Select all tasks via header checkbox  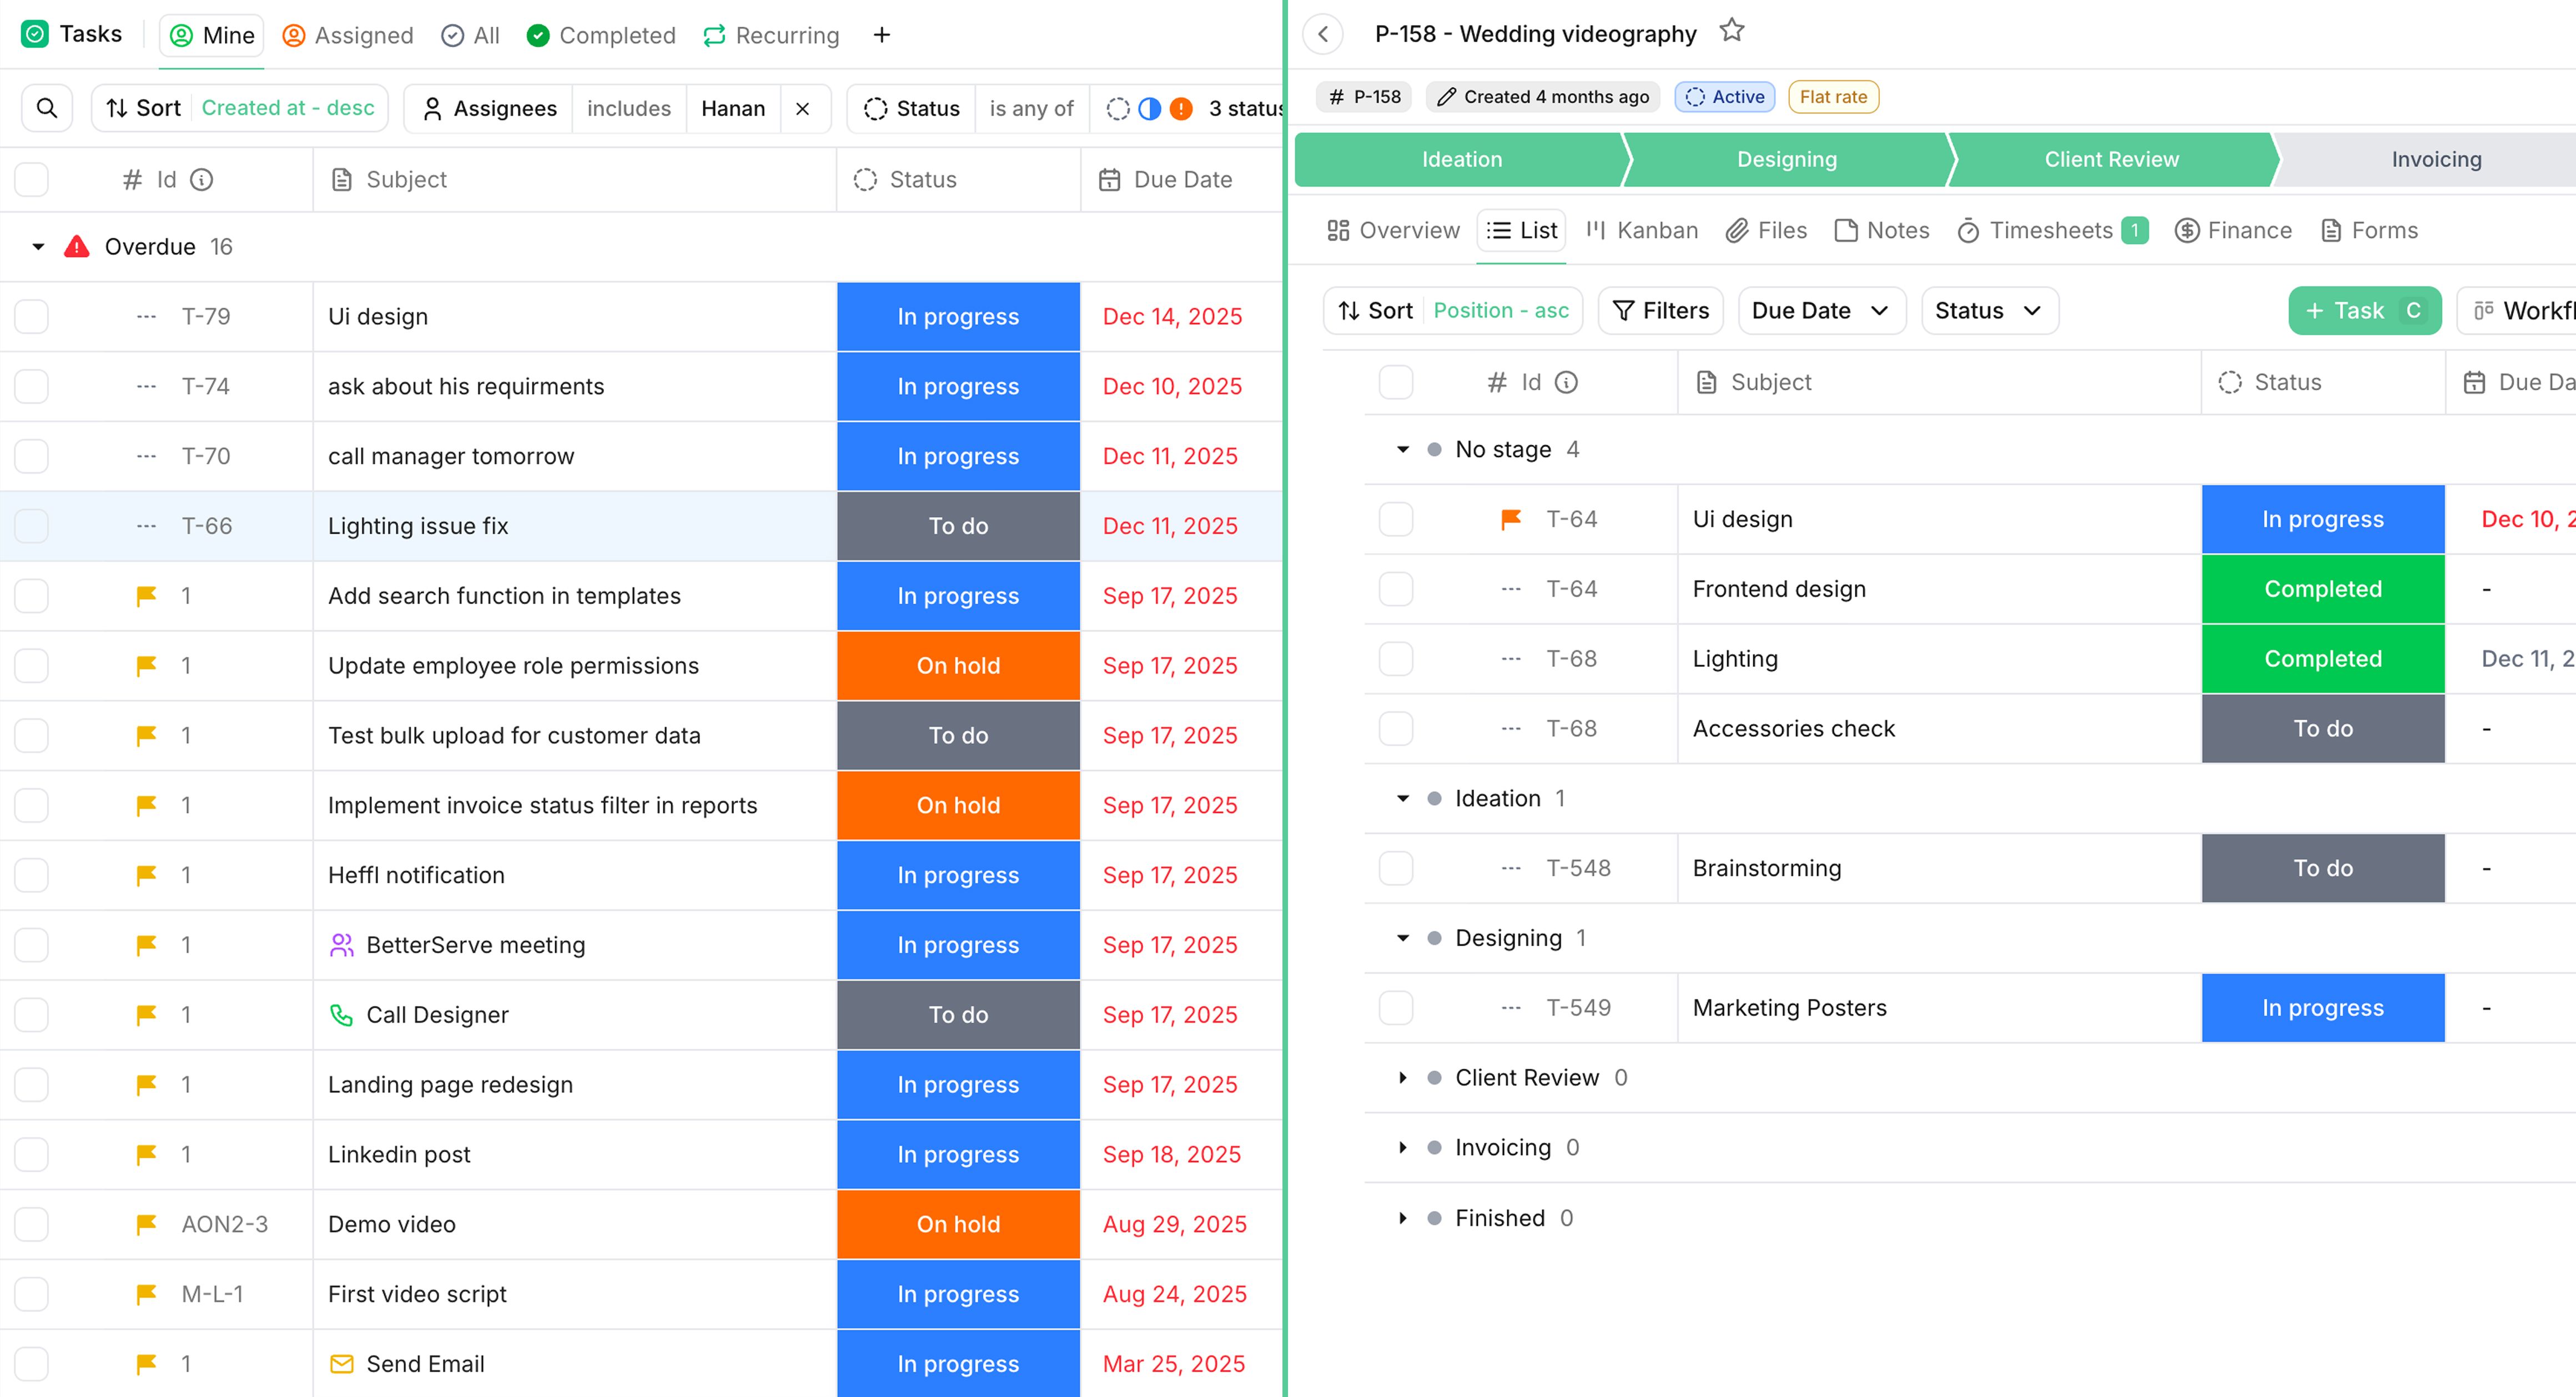32,180
